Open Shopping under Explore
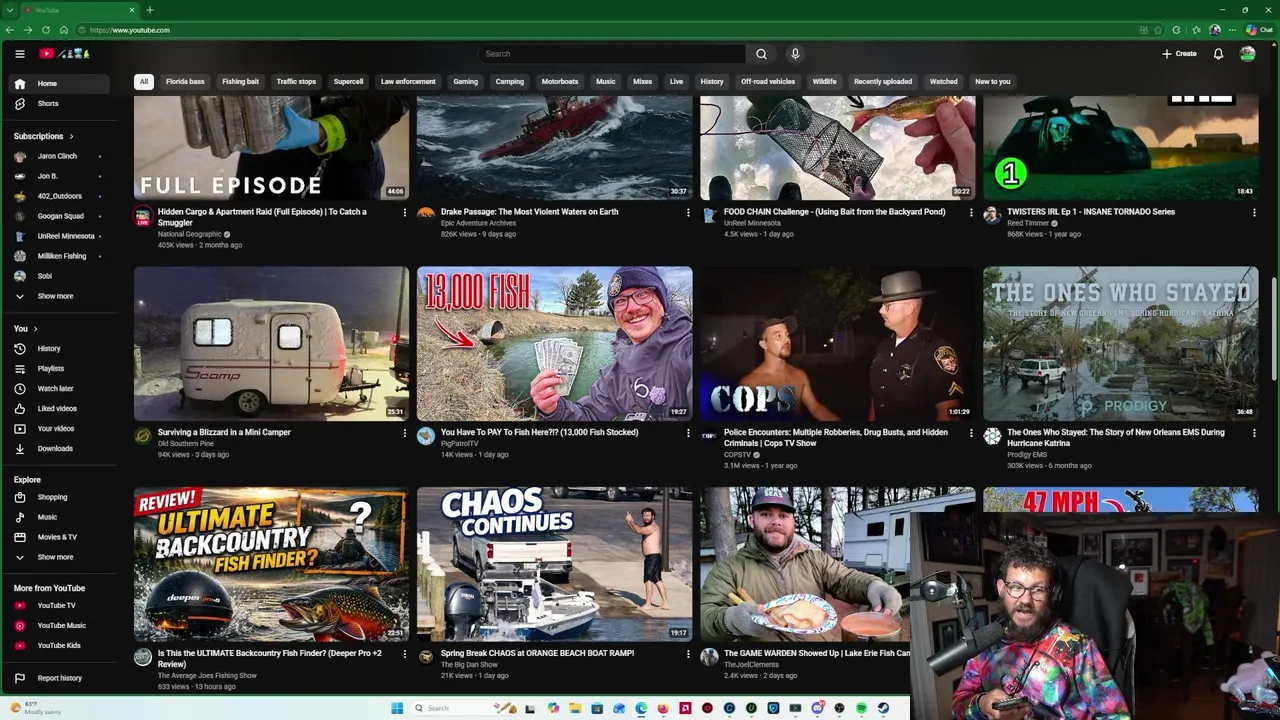The image size is (1280, 720). coord(60,497)
